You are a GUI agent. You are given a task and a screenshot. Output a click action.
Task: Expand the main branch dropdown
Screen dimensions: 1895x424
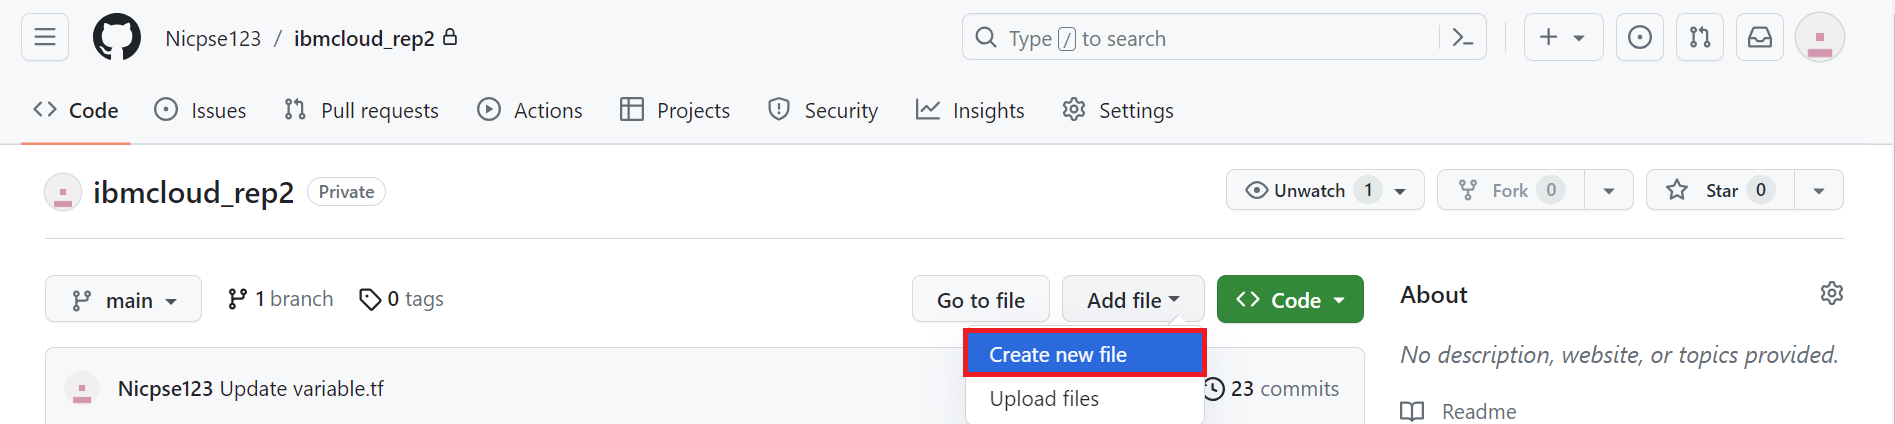click(x=123, y=300)
